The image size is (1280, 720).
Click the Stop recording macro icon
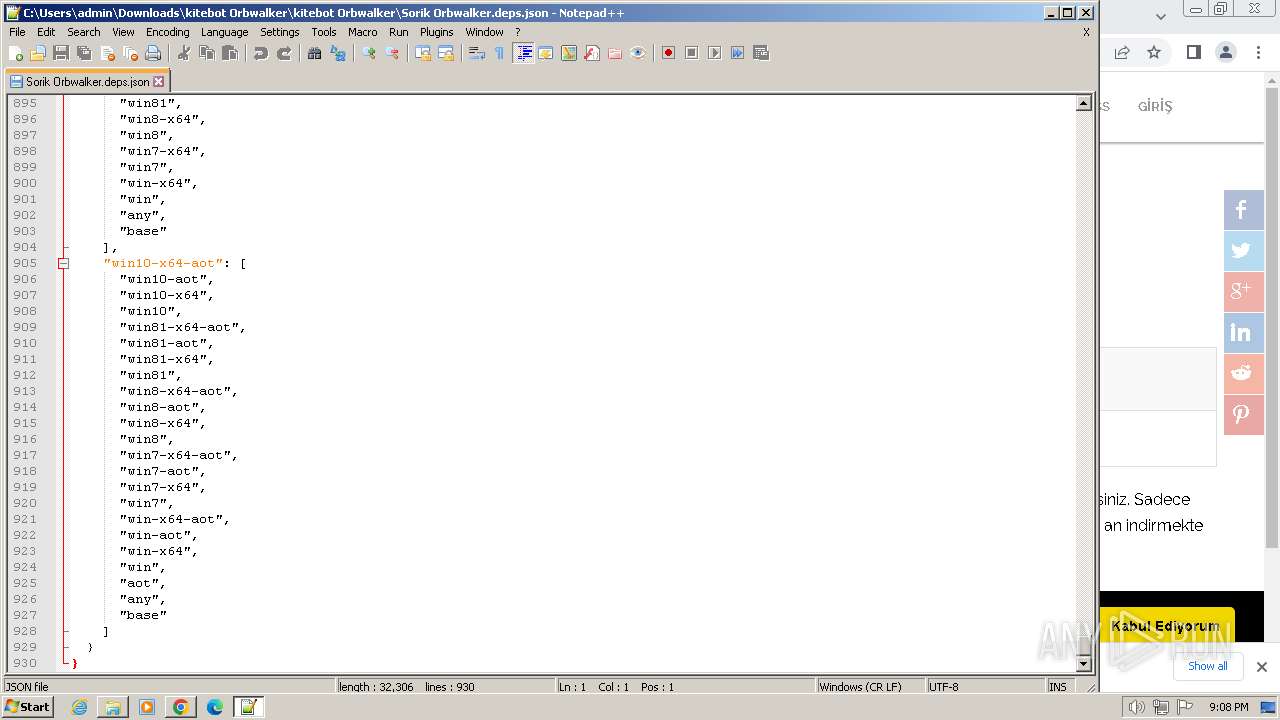click(691, 53)
